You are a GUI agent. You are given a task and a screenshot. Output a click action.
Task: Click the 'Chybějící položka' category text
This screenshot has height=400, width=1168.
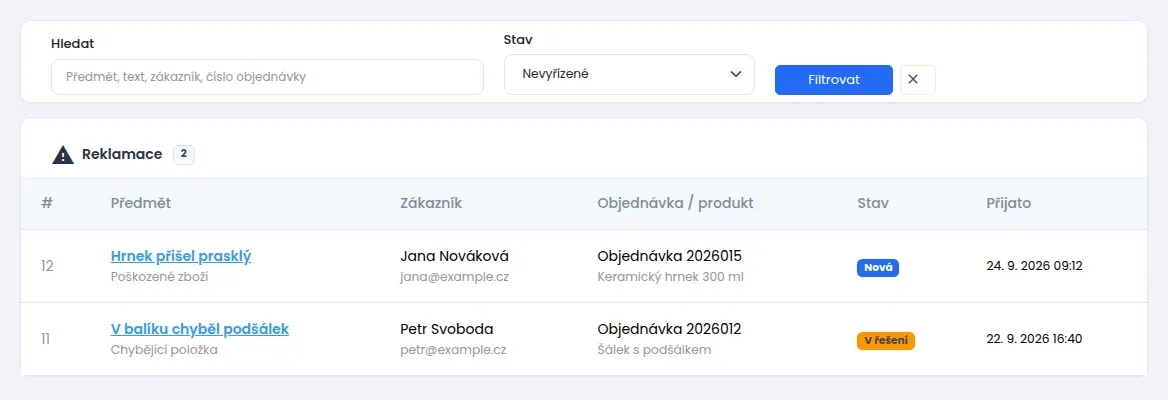pyautogui.click(x=164, y=349)
